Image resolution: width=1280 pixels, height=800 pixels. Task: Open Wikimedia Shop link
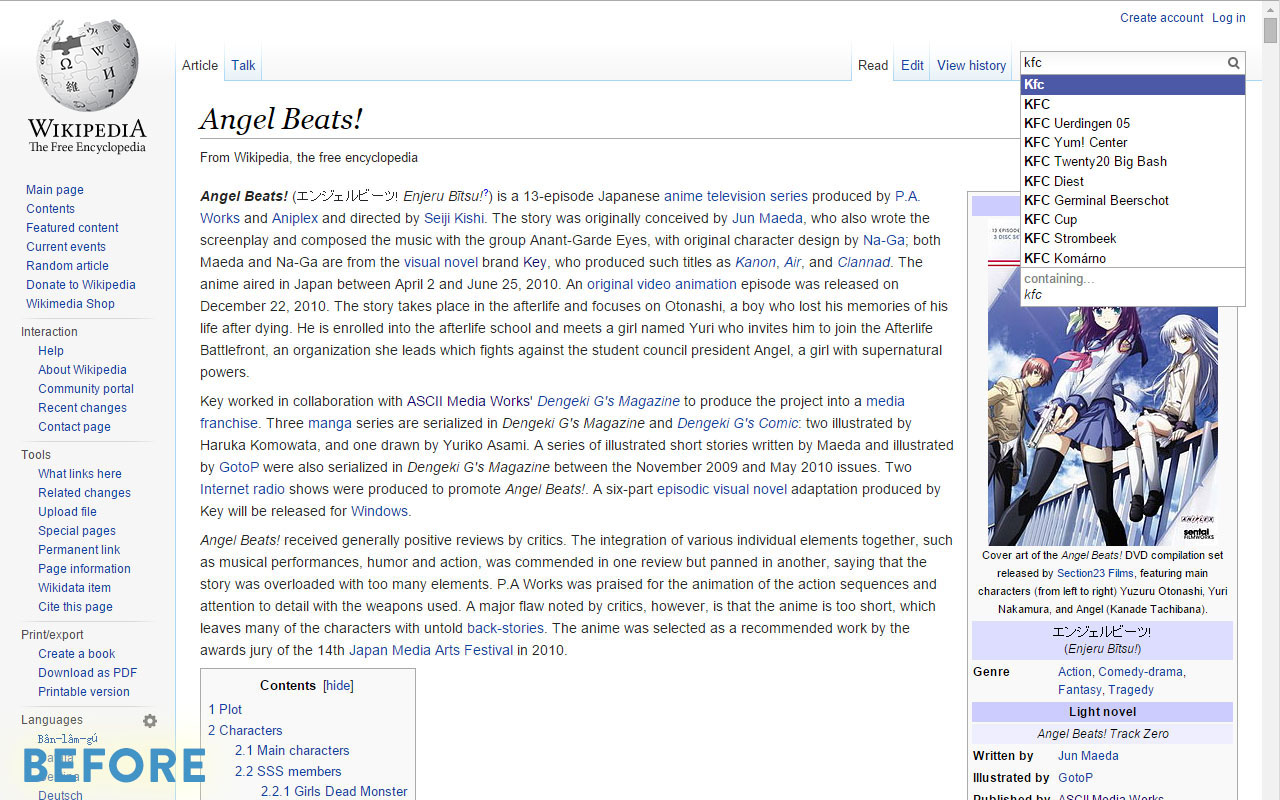(70, 304)
